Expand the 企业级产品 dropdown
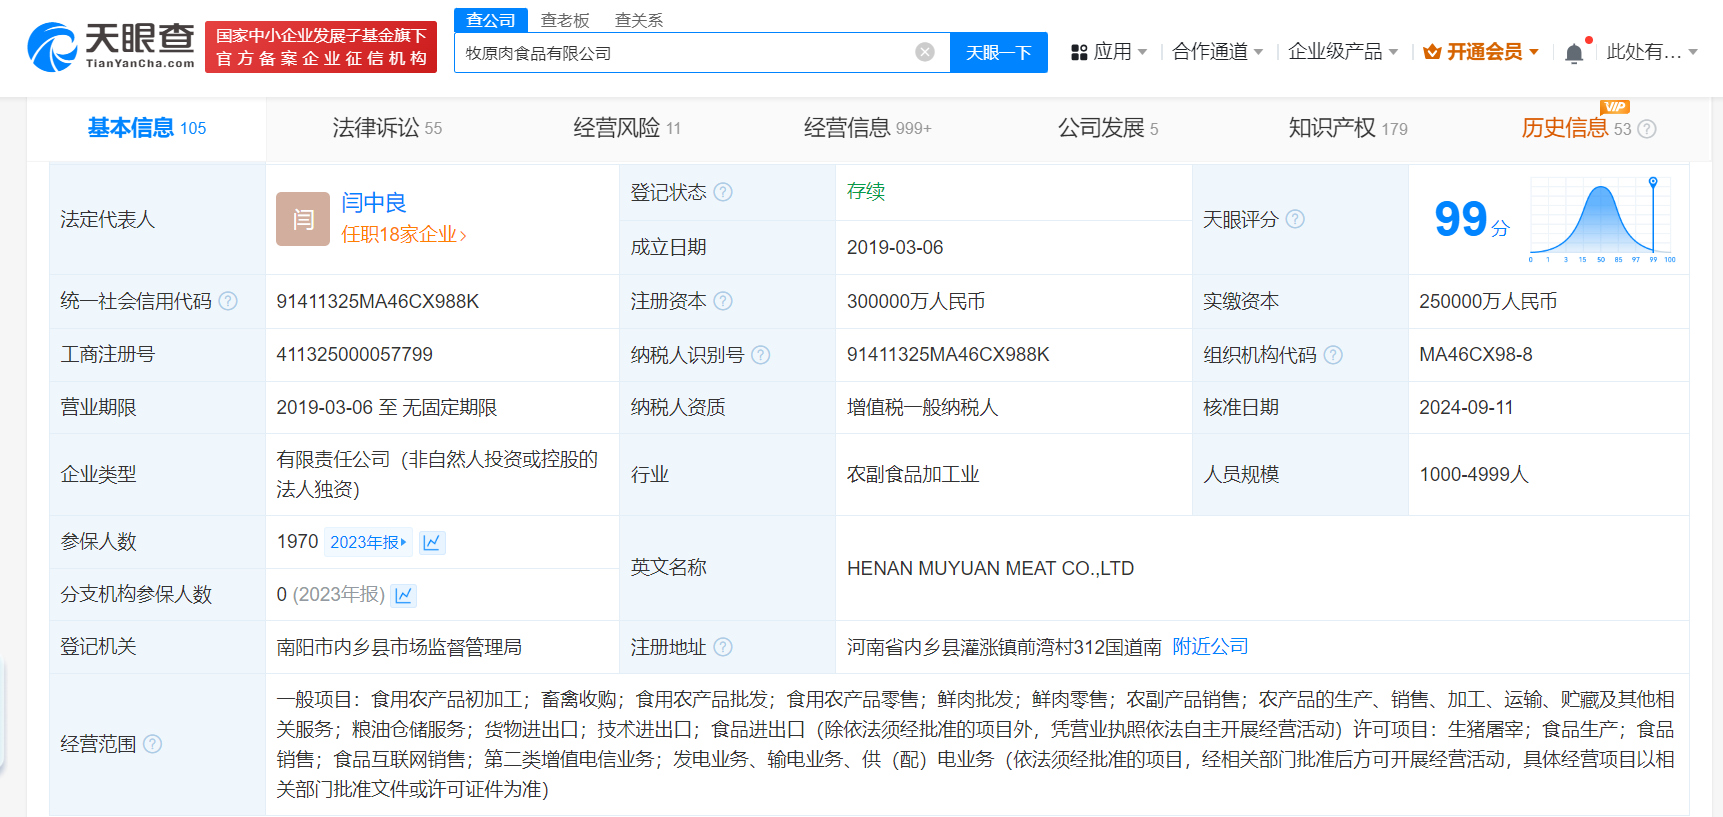Screen dimensions: 1723x817 [1342, 52]
